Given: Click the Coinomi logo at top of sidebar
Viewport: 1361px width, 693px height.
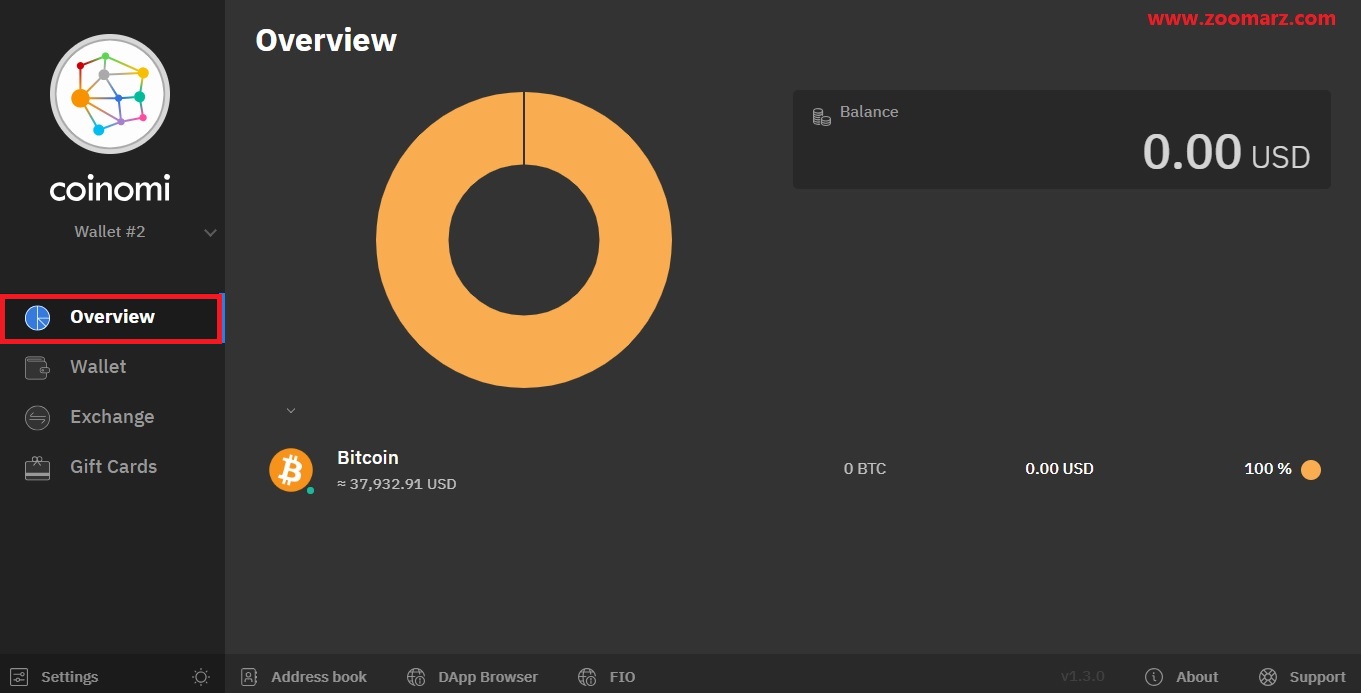Looking at the screenshot, I should pyautogui.click(x=110, y=95).
